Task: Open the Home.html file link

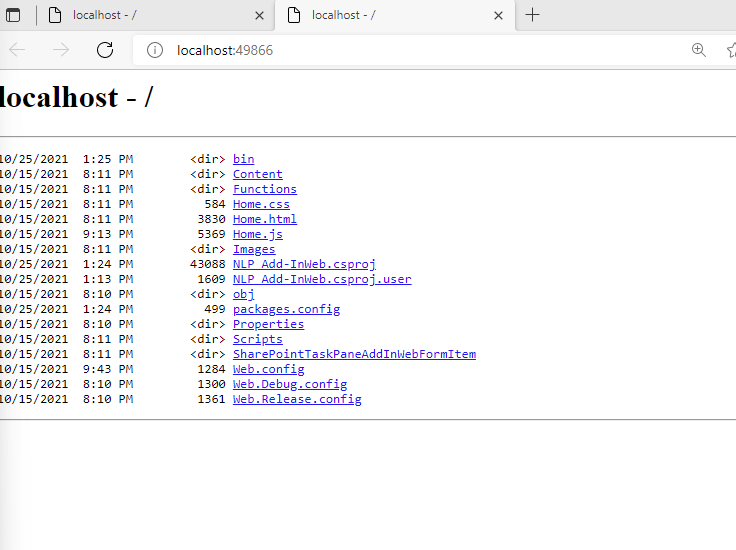Action: pos(265,219)
